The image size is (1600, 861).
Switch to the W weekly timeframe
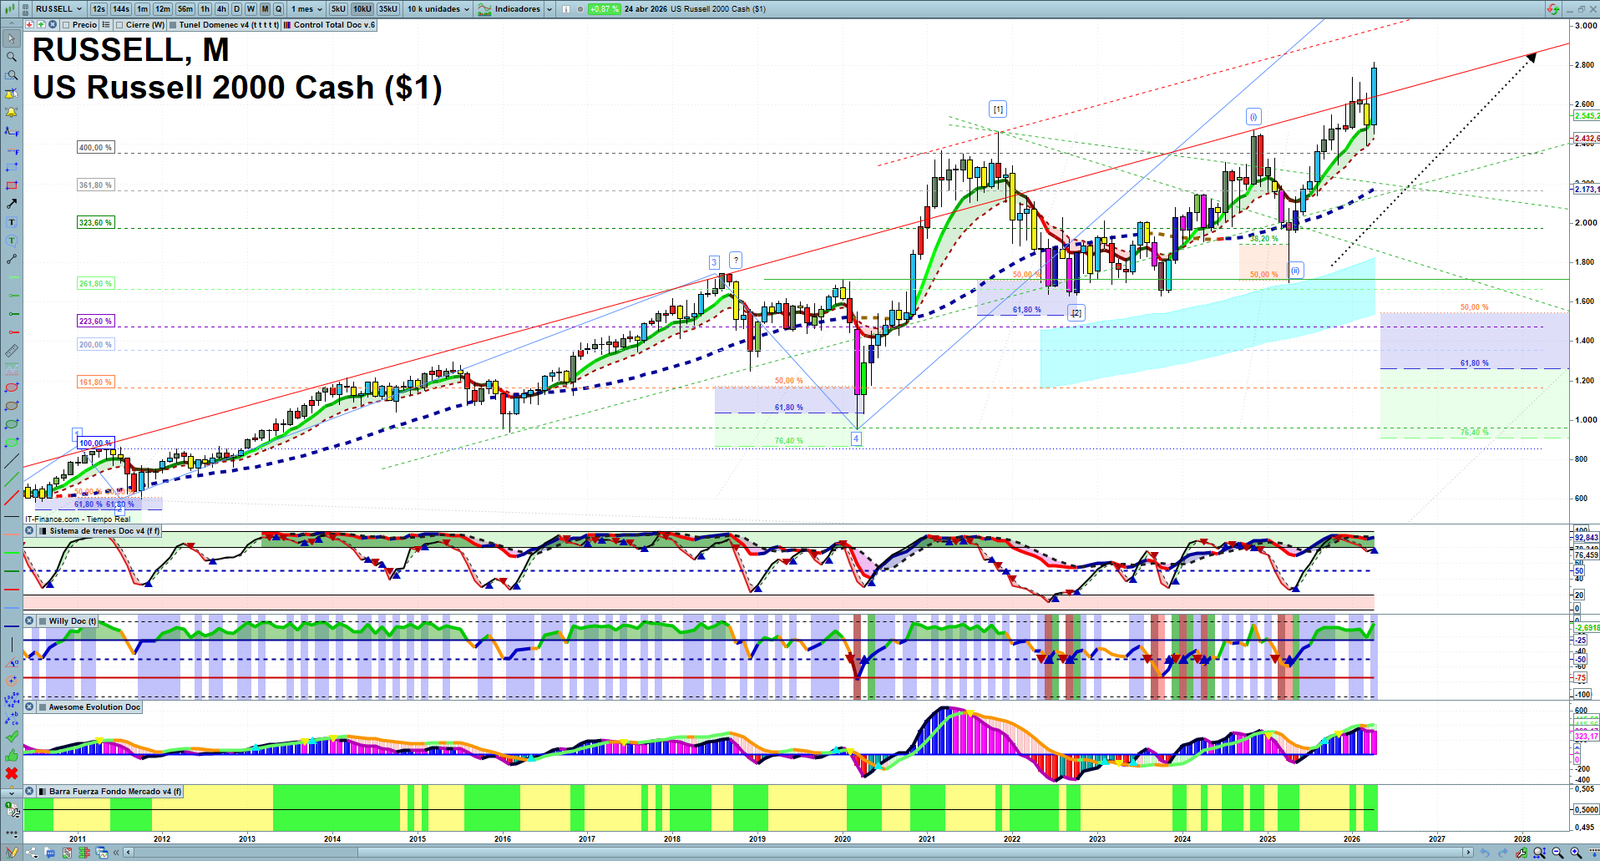click(251, 9)
